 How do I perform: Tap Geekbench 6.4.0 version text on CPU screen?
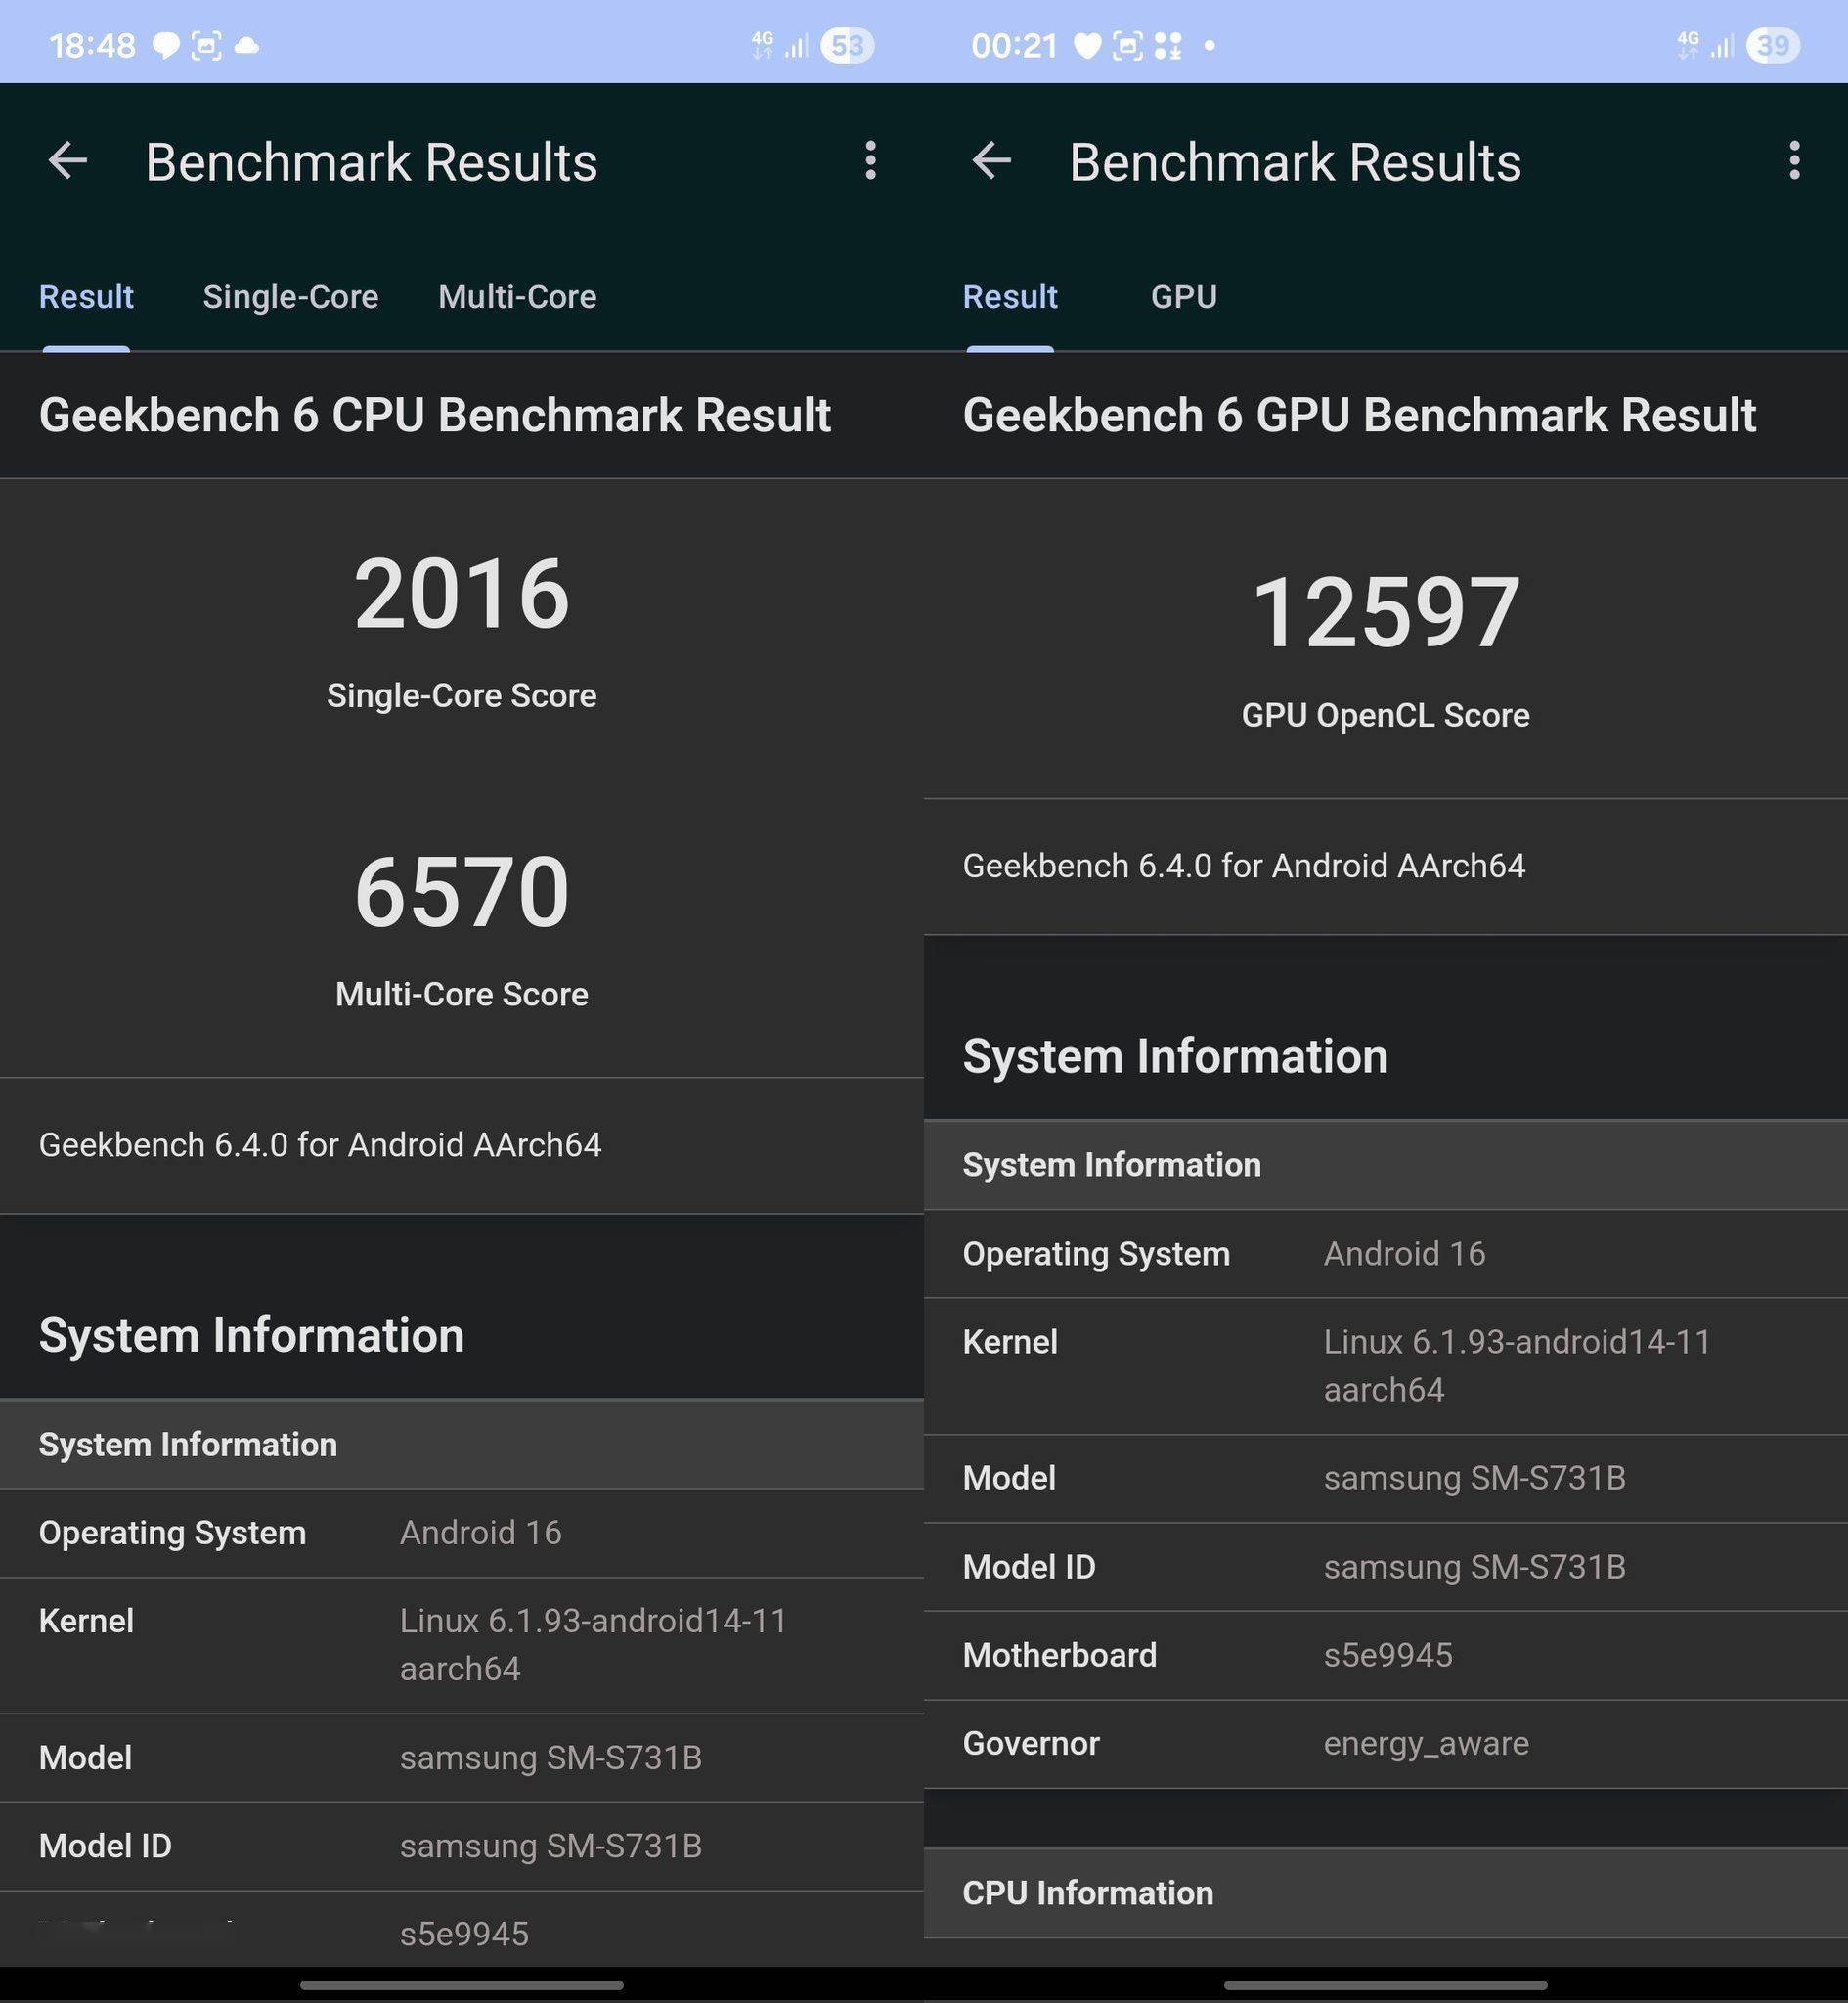point(320,1145)
